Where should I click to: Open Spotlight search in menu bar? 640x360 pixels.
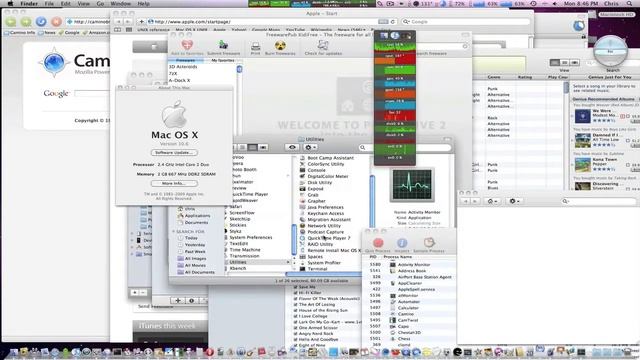629,4
